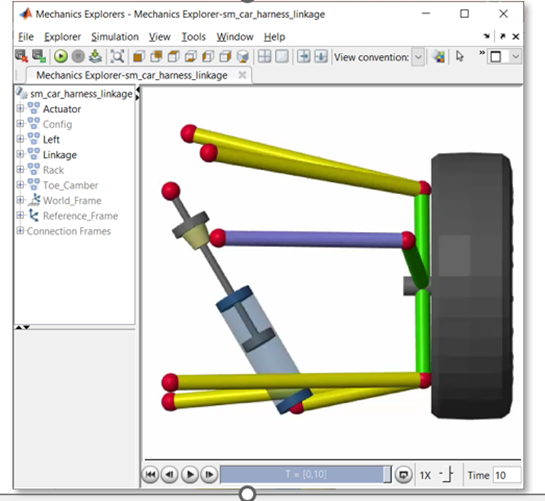Play the simulation animation
545x501 pixels.
coord(190,475)
